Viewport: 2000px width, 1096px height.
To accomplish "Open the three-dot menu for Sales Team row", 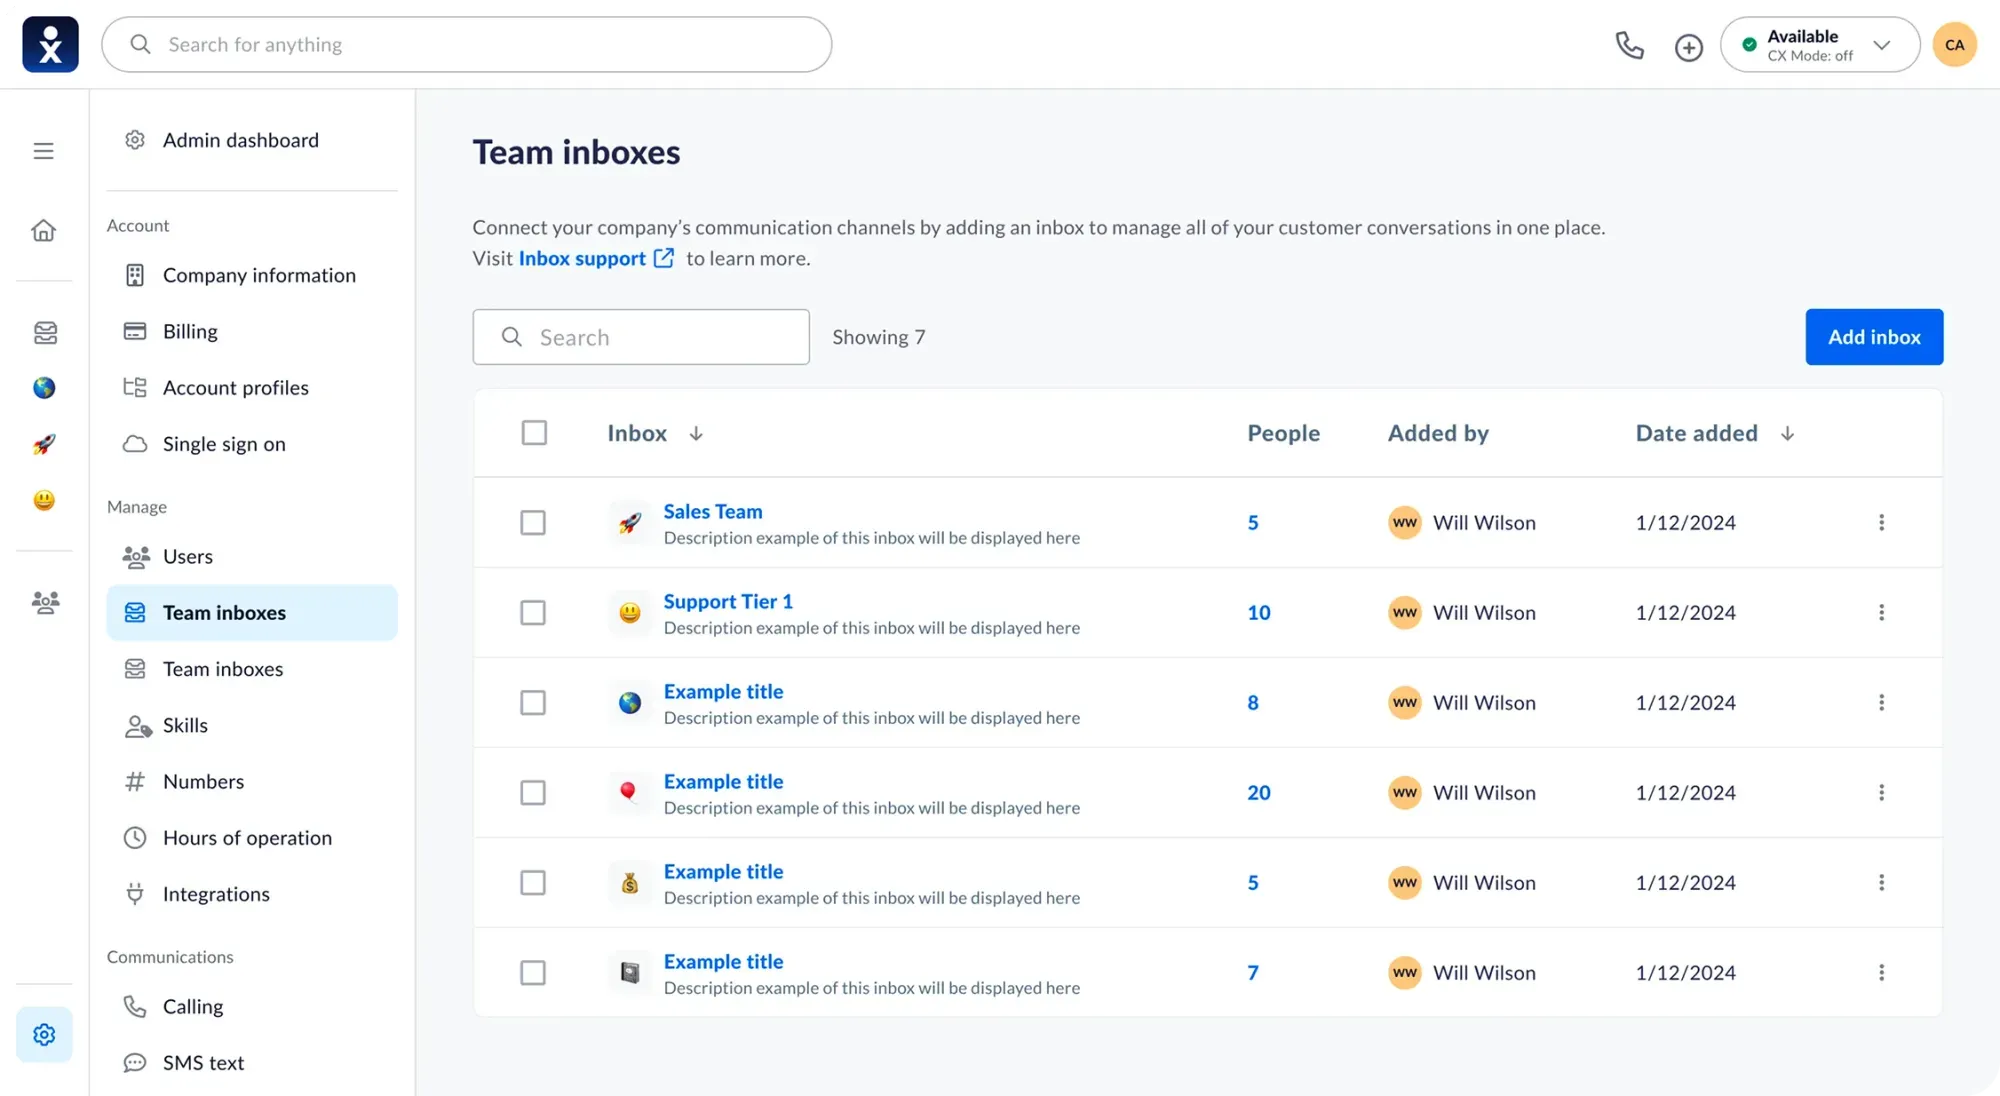I will [1883, 522].
